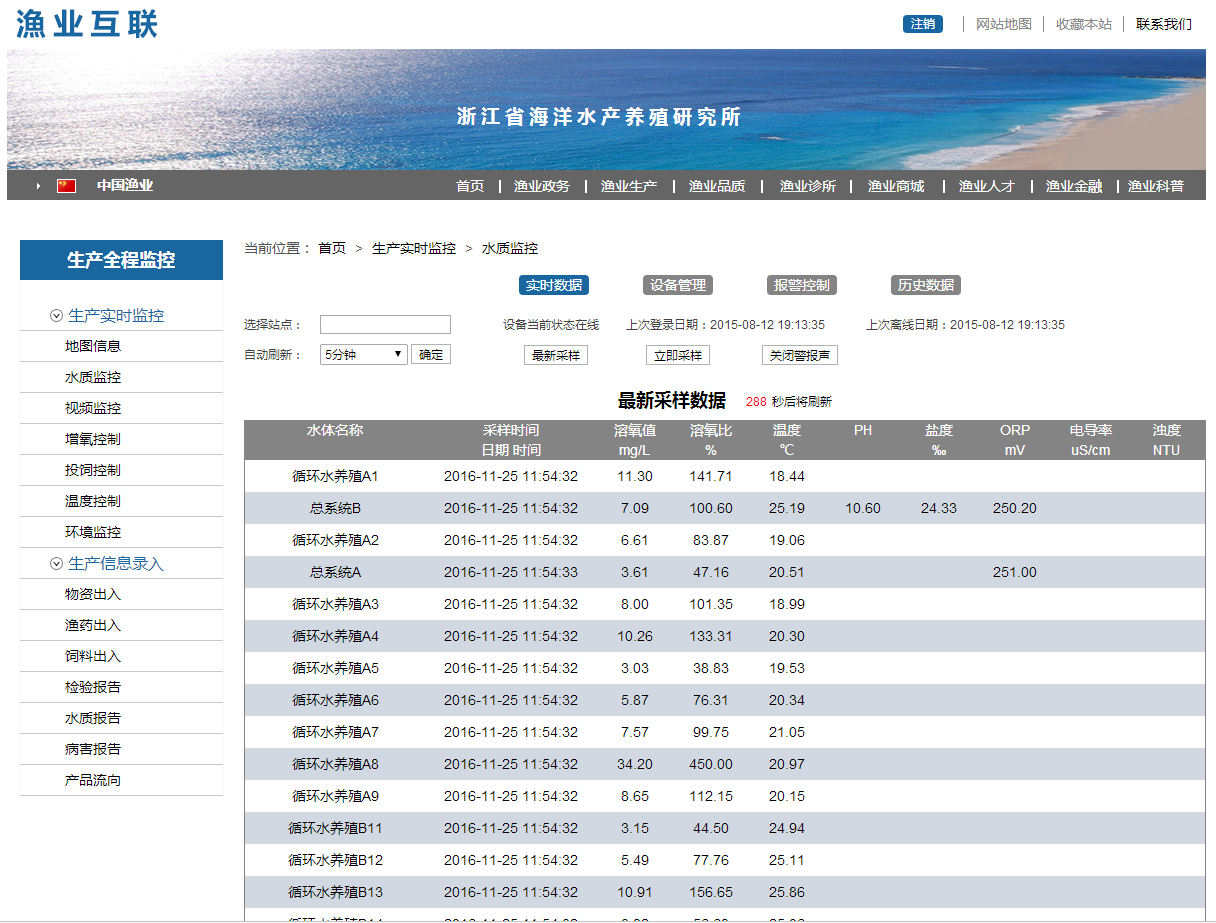Open 渔业科普 navigation item

pos(1156,186)
